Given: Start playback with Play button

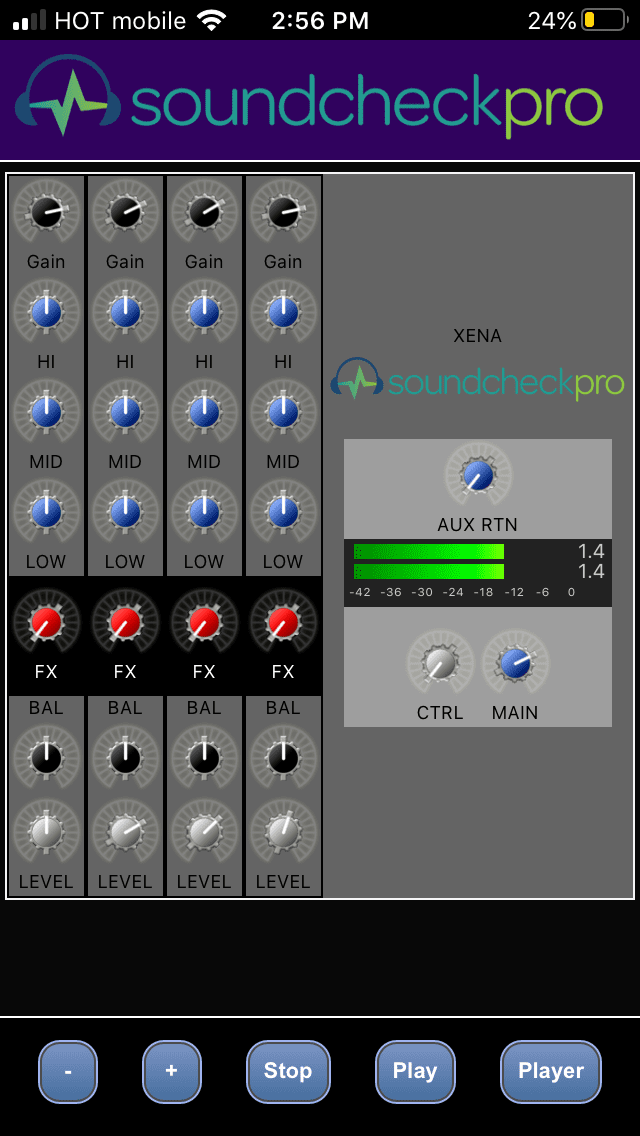Looking at the screenshot, I should pyautogui.click(x=415, y=1072).
